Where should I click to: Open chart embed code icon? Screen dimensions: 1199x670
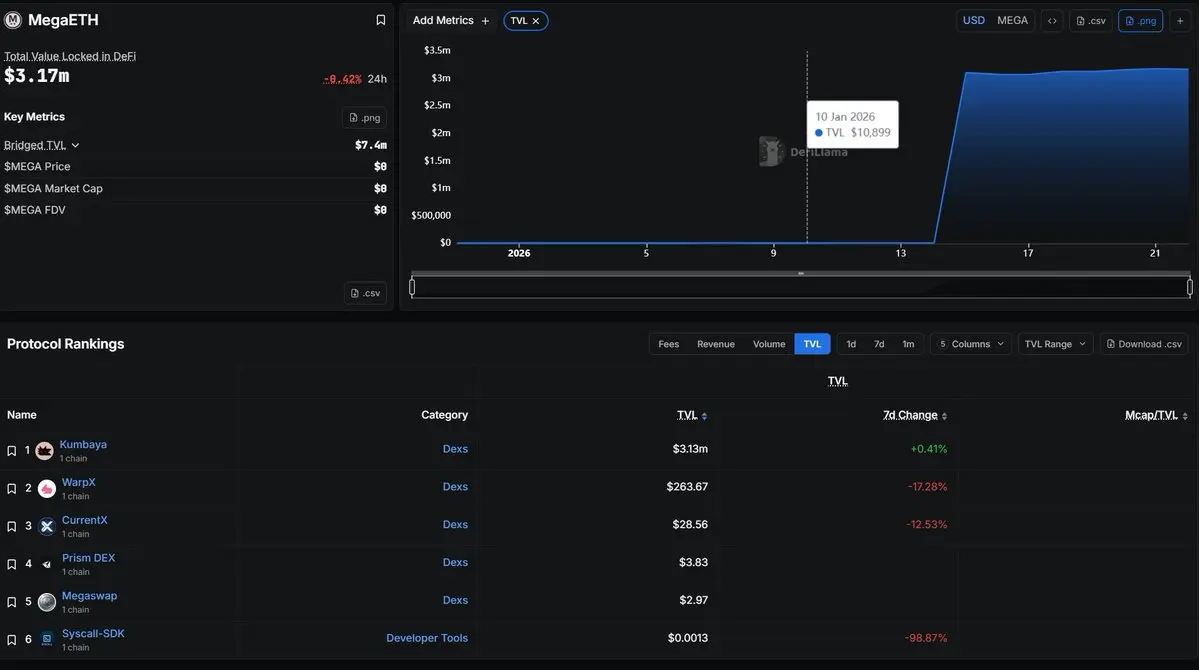click(x=1052, y=21)
